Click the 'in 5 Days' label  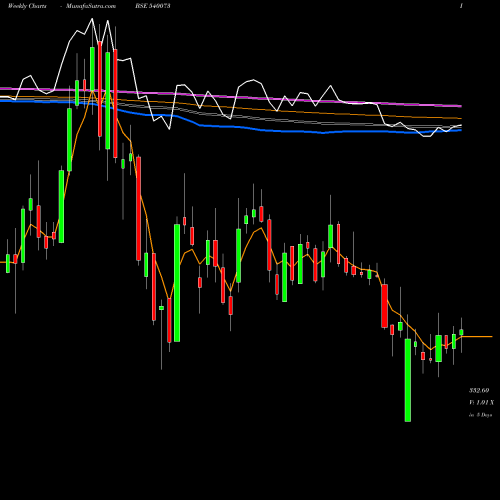[x=480, y=415]
